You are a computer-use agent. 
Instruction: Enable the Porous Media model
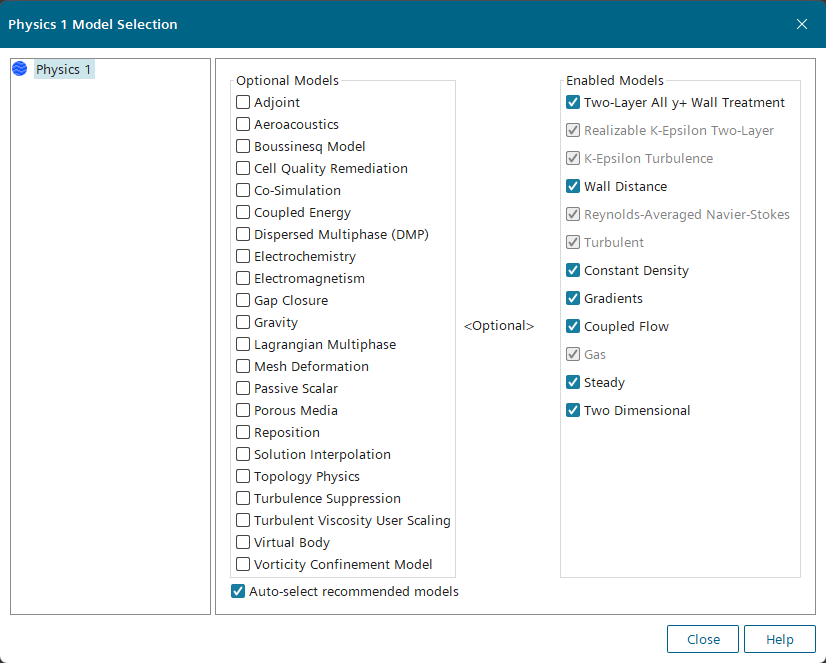(243, 410)
